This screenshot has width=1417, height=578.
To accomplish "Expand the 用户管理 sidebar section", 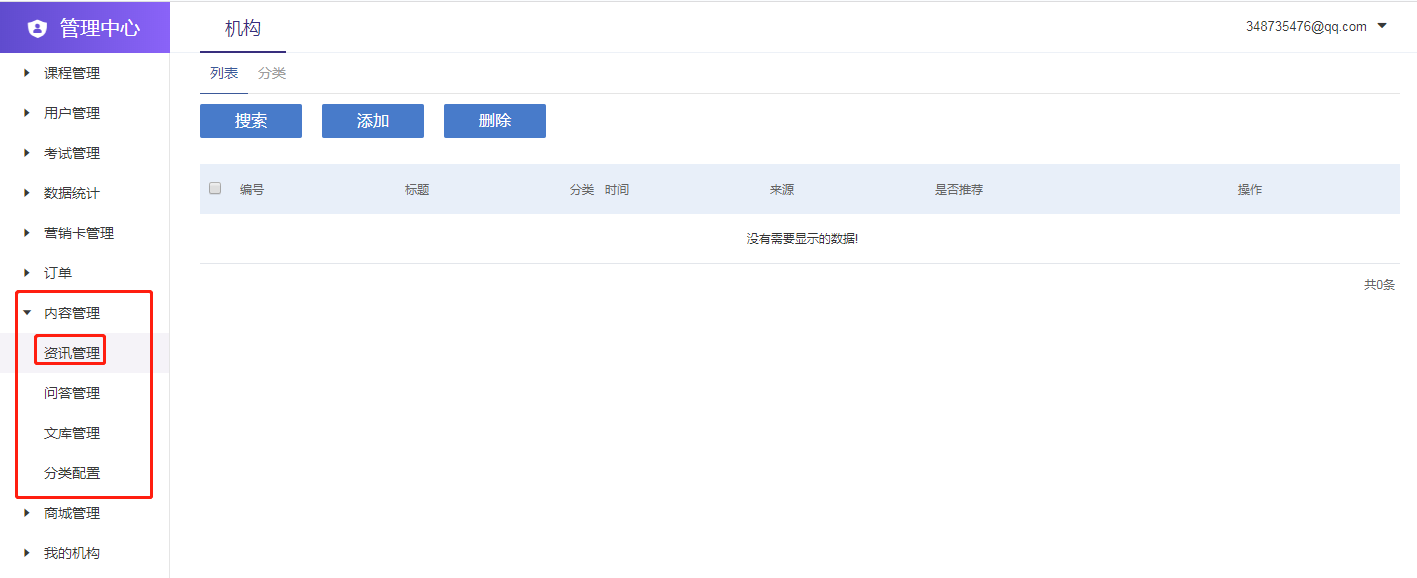I will (x=71, y=113).
